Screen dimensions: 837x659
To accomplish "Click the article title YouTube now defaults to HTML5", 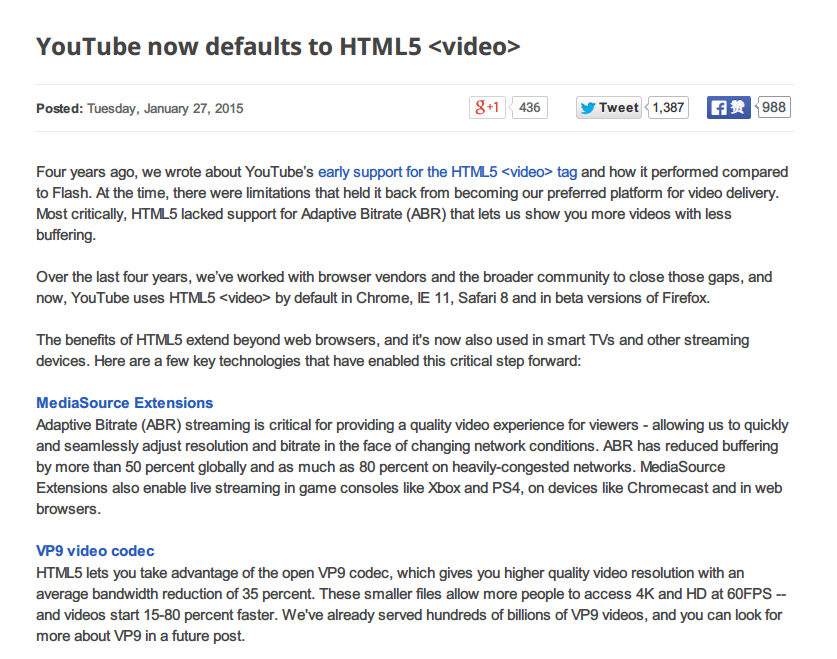I will [278, 46].
